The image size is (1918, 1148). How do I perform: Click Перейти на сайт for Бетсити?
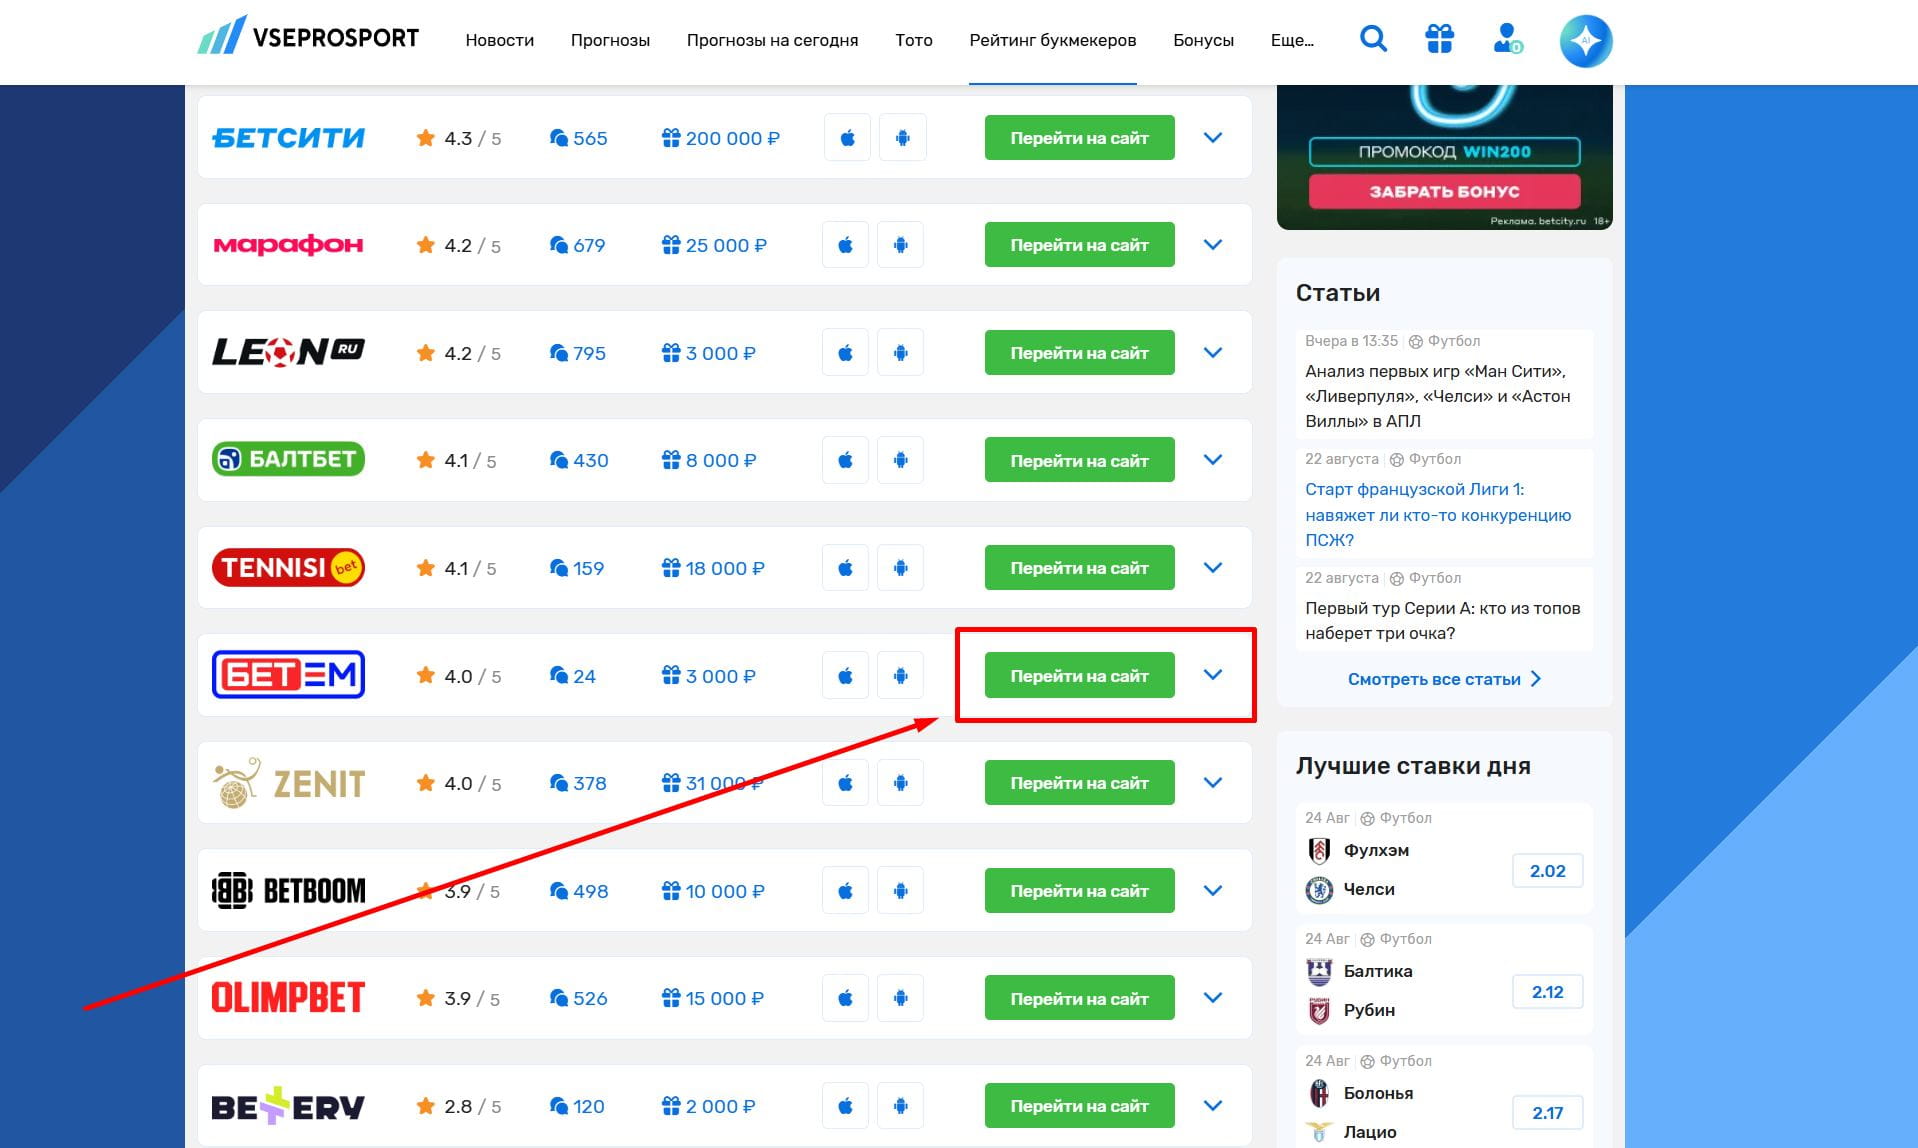(x=1079, y=138)
